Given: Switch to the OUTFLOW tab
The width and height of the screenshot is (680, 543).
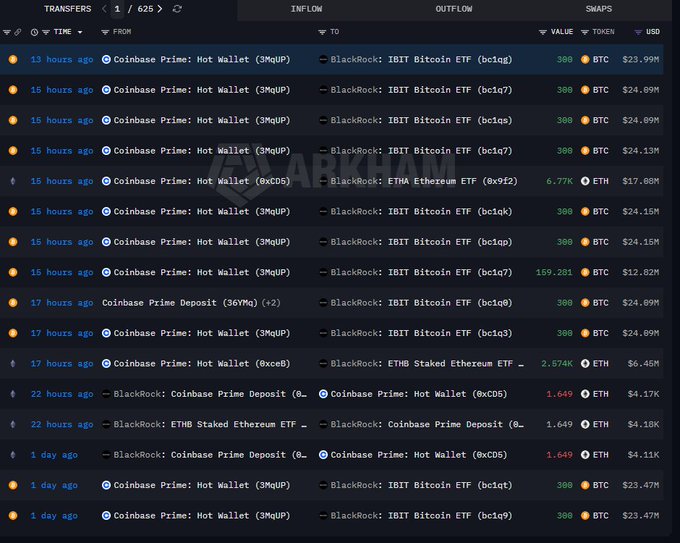Looking at the screenshot, I should (x=454, y=9).
